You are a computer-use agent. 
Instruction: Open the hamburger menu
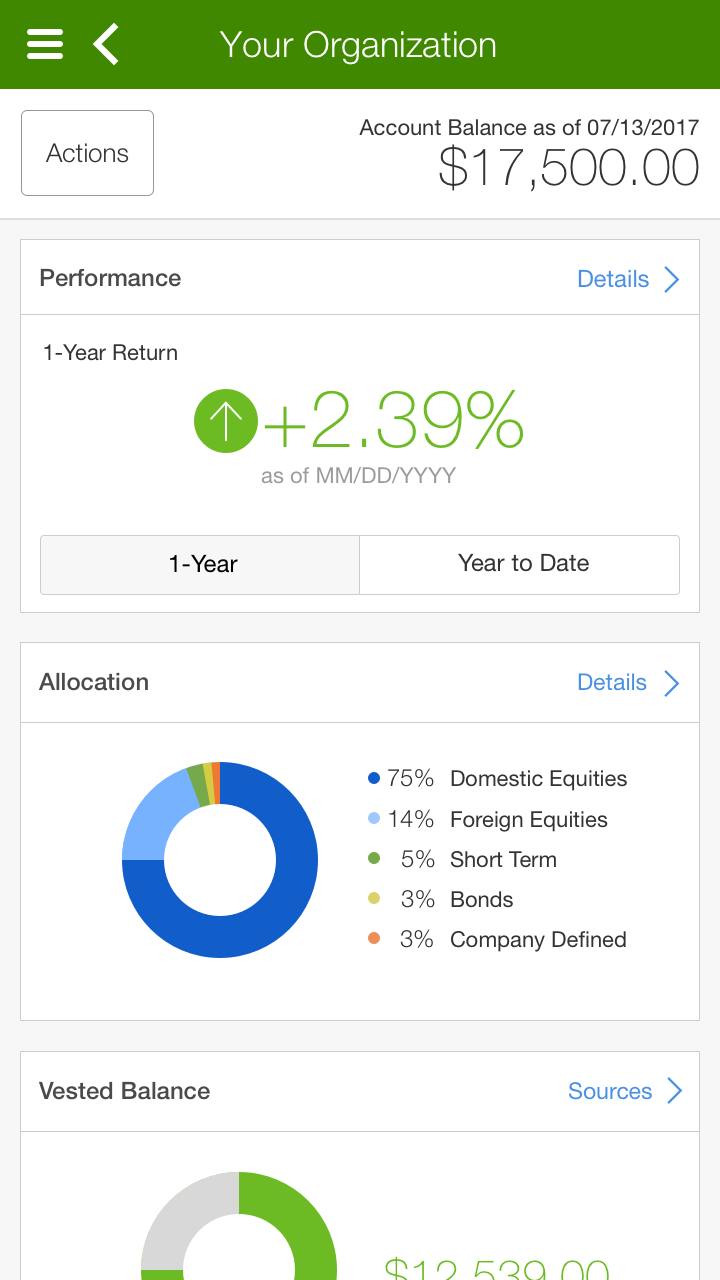point(45,45)
